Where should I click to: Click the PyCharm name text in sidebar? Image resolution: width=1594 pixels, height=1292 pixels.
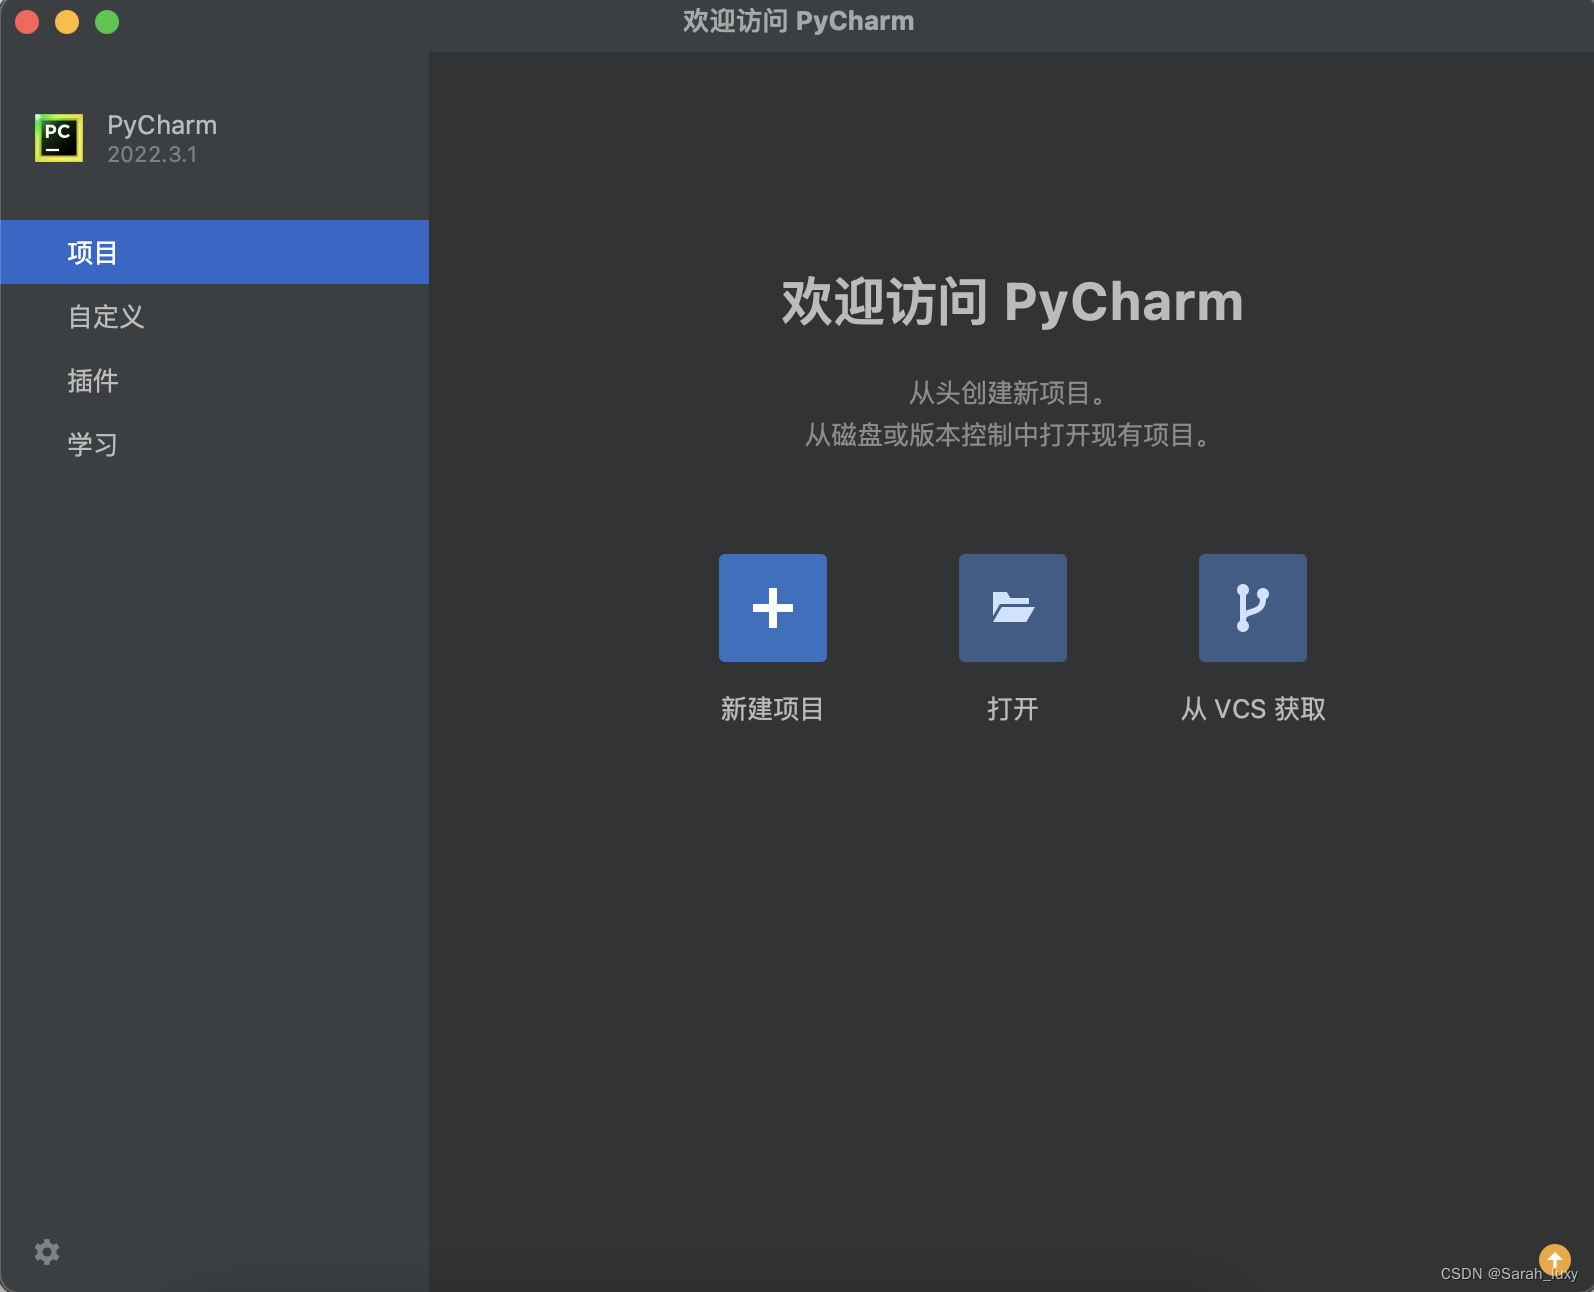tap(162, 125)
